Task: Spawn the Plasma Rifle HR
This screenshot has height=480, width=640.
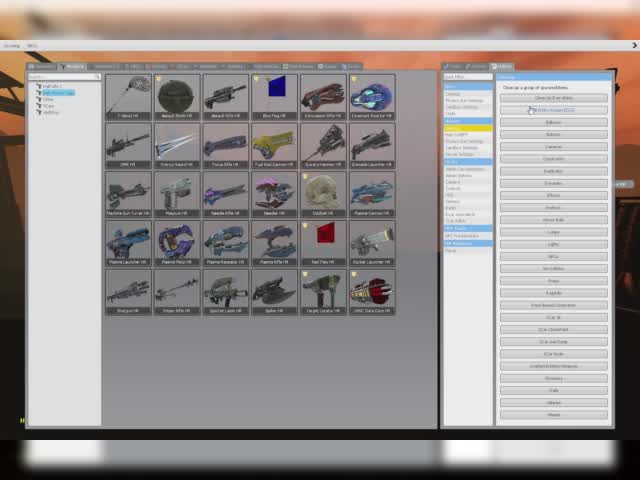Action: (x=274, y=243)
